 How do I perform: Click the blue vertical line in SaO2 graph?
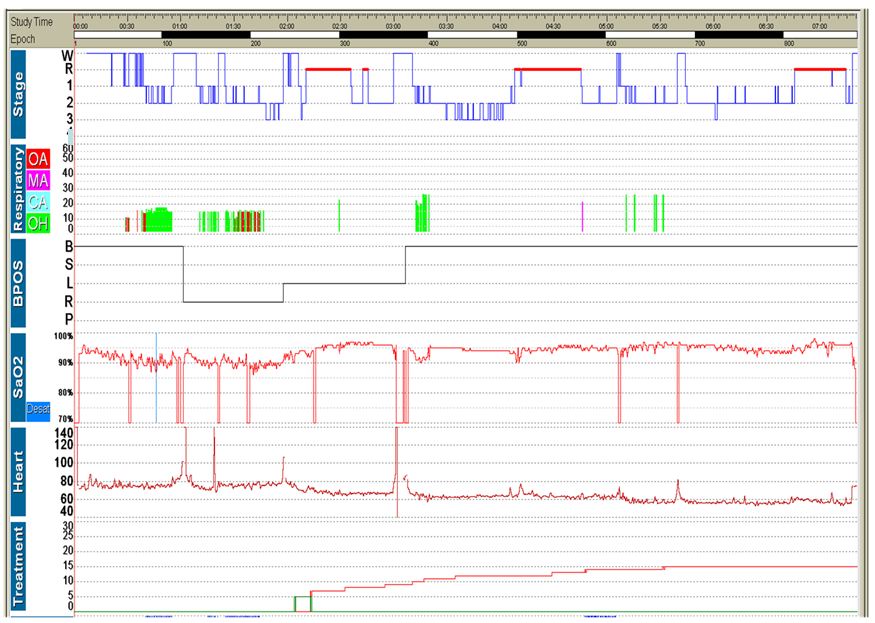(x=156, y=380)
